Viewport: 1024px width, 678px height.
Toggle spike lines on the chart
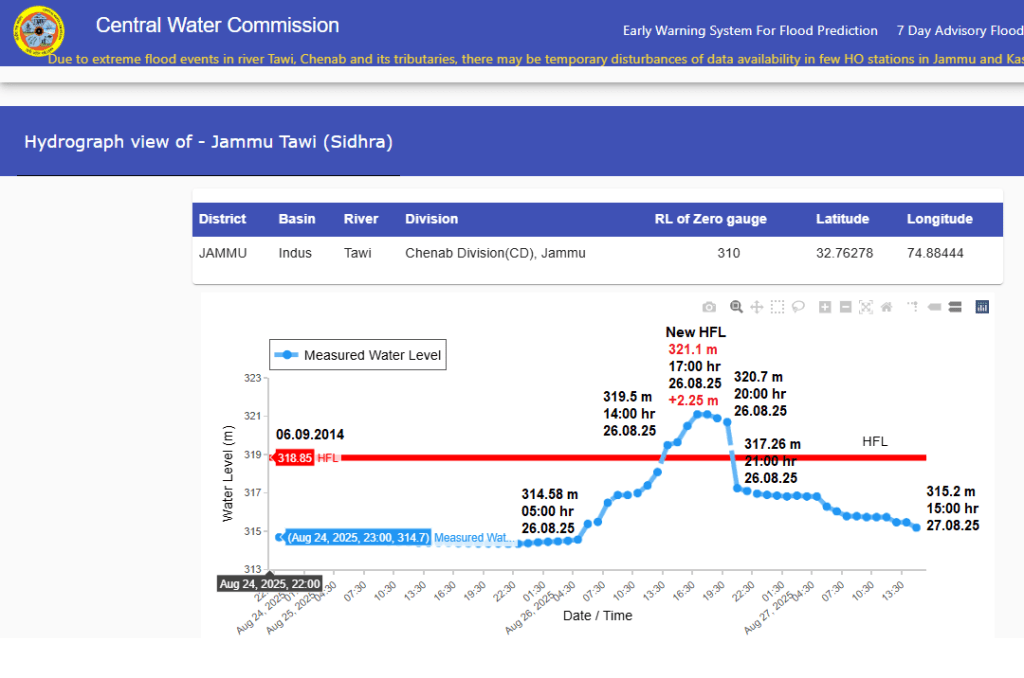(x=913, y=307)
